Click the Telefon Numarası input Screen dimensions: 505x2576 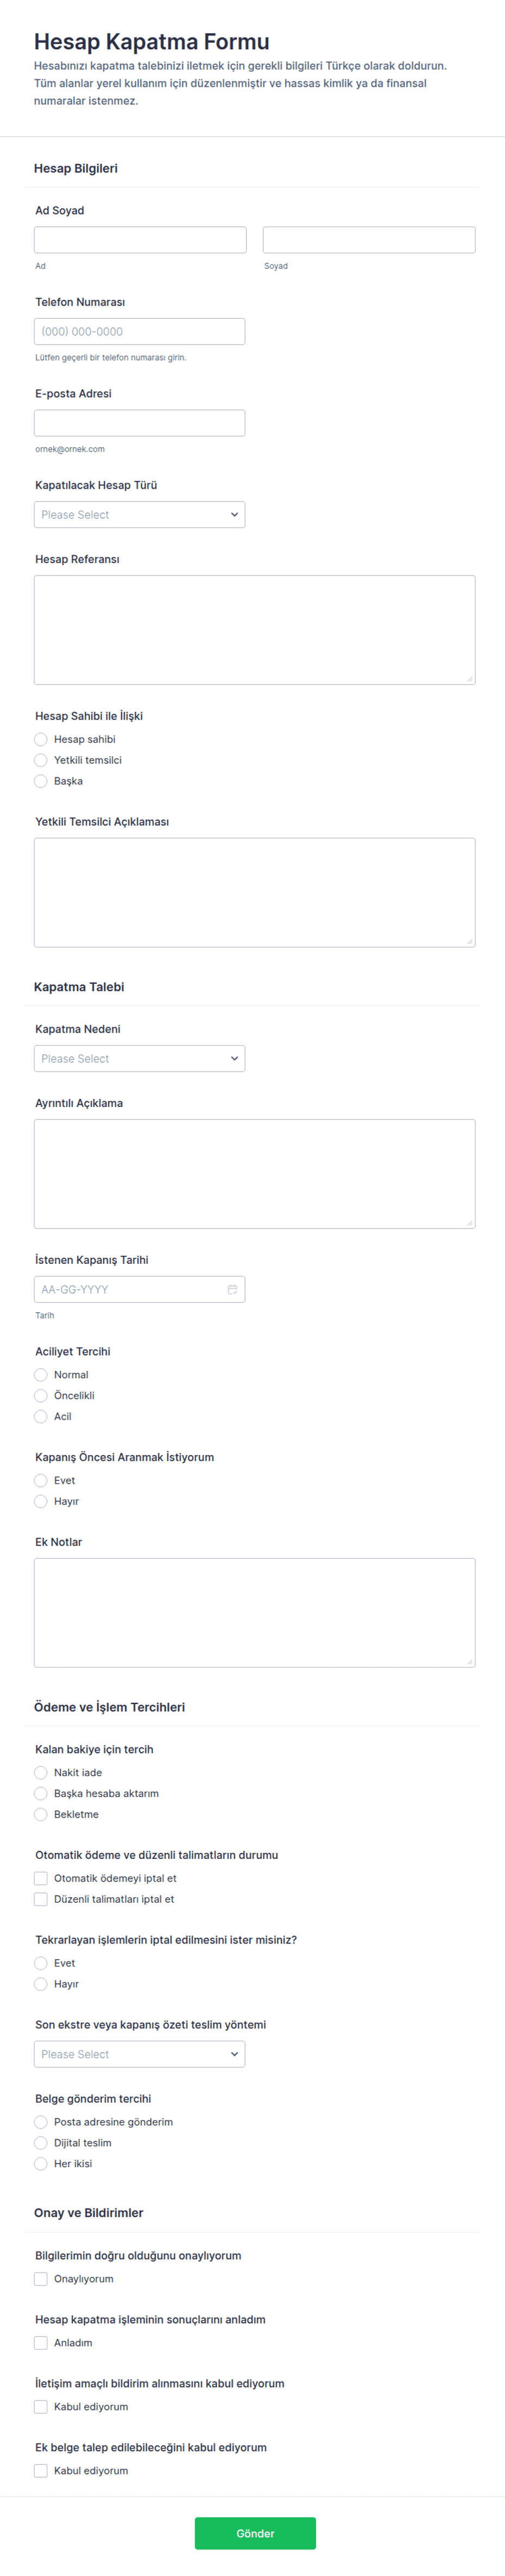(139, 331)
